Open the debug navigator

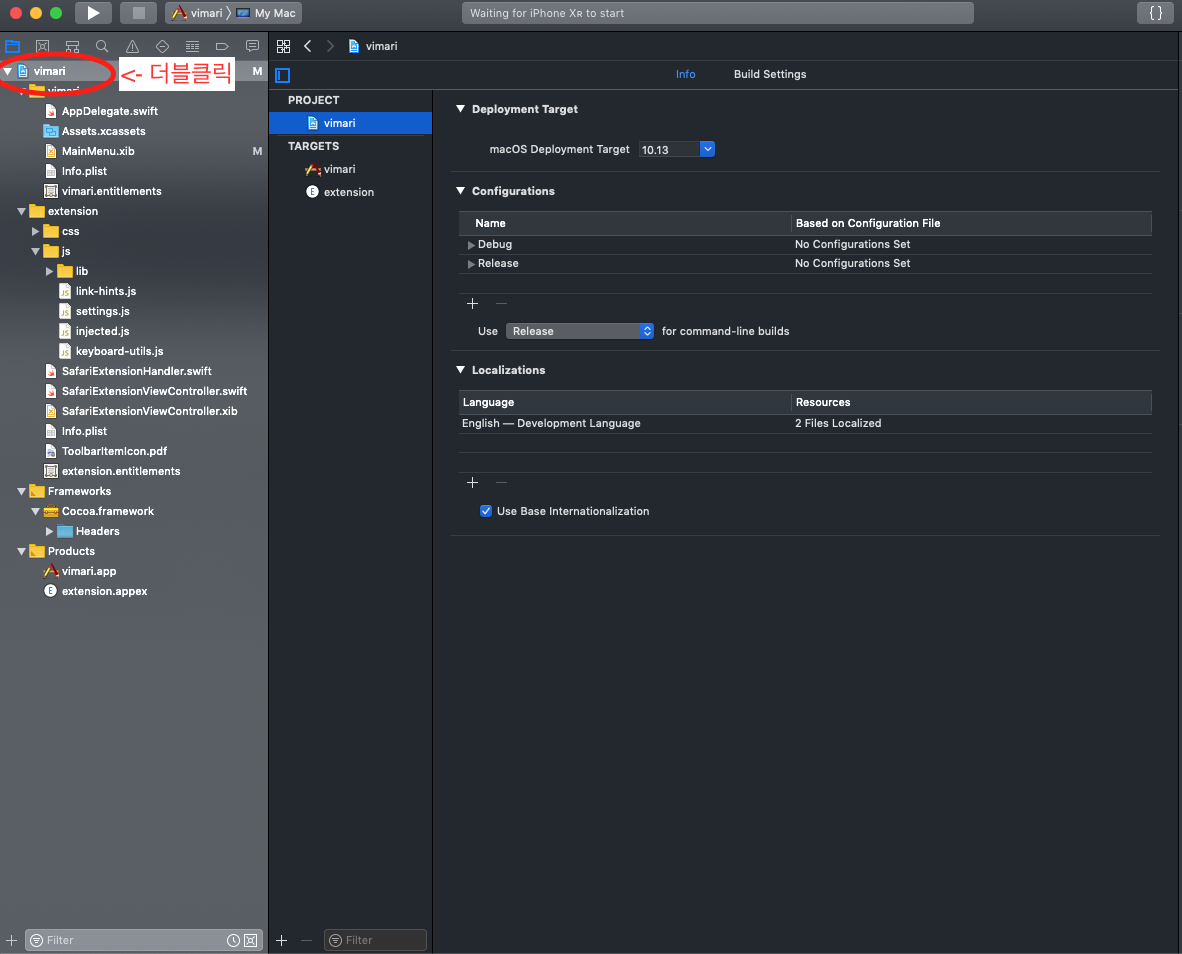click(192, 46)
